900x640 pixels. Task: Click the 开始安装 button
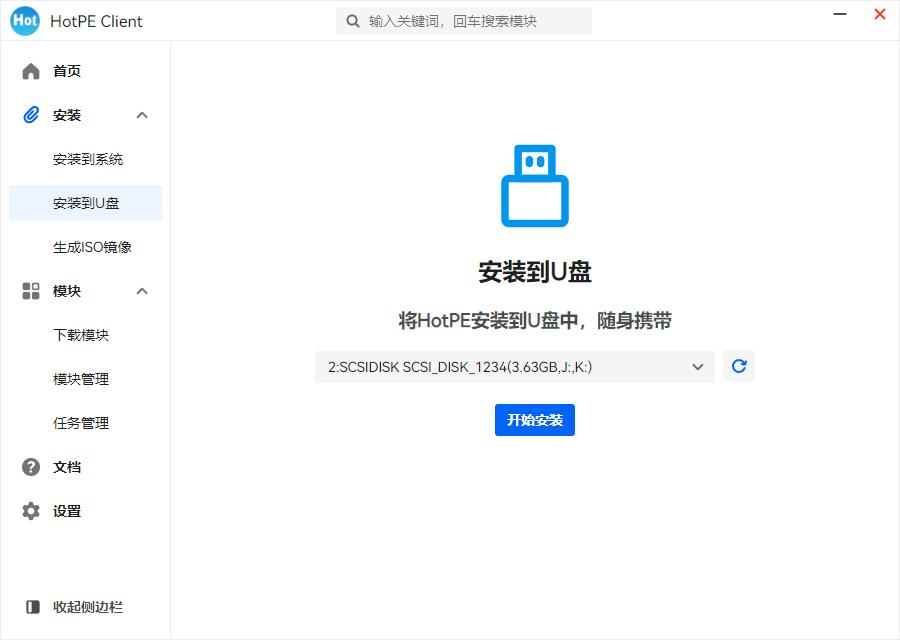tap(535, 420)
